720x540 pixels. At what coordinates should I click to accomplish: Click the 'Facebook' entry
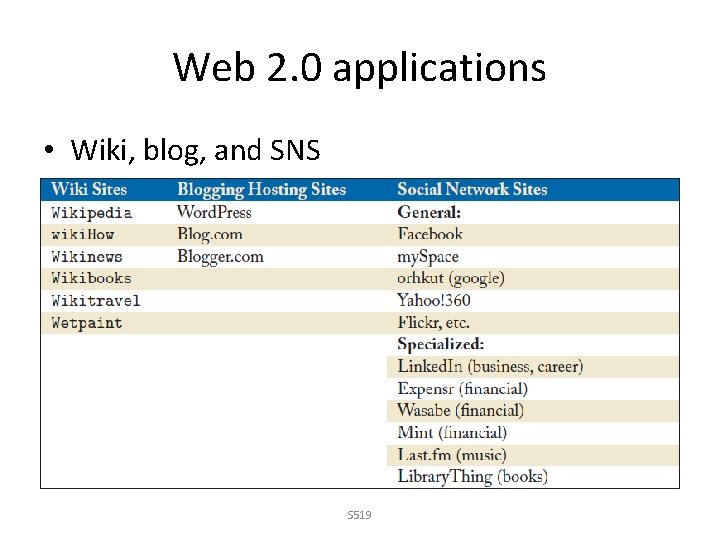430,234
